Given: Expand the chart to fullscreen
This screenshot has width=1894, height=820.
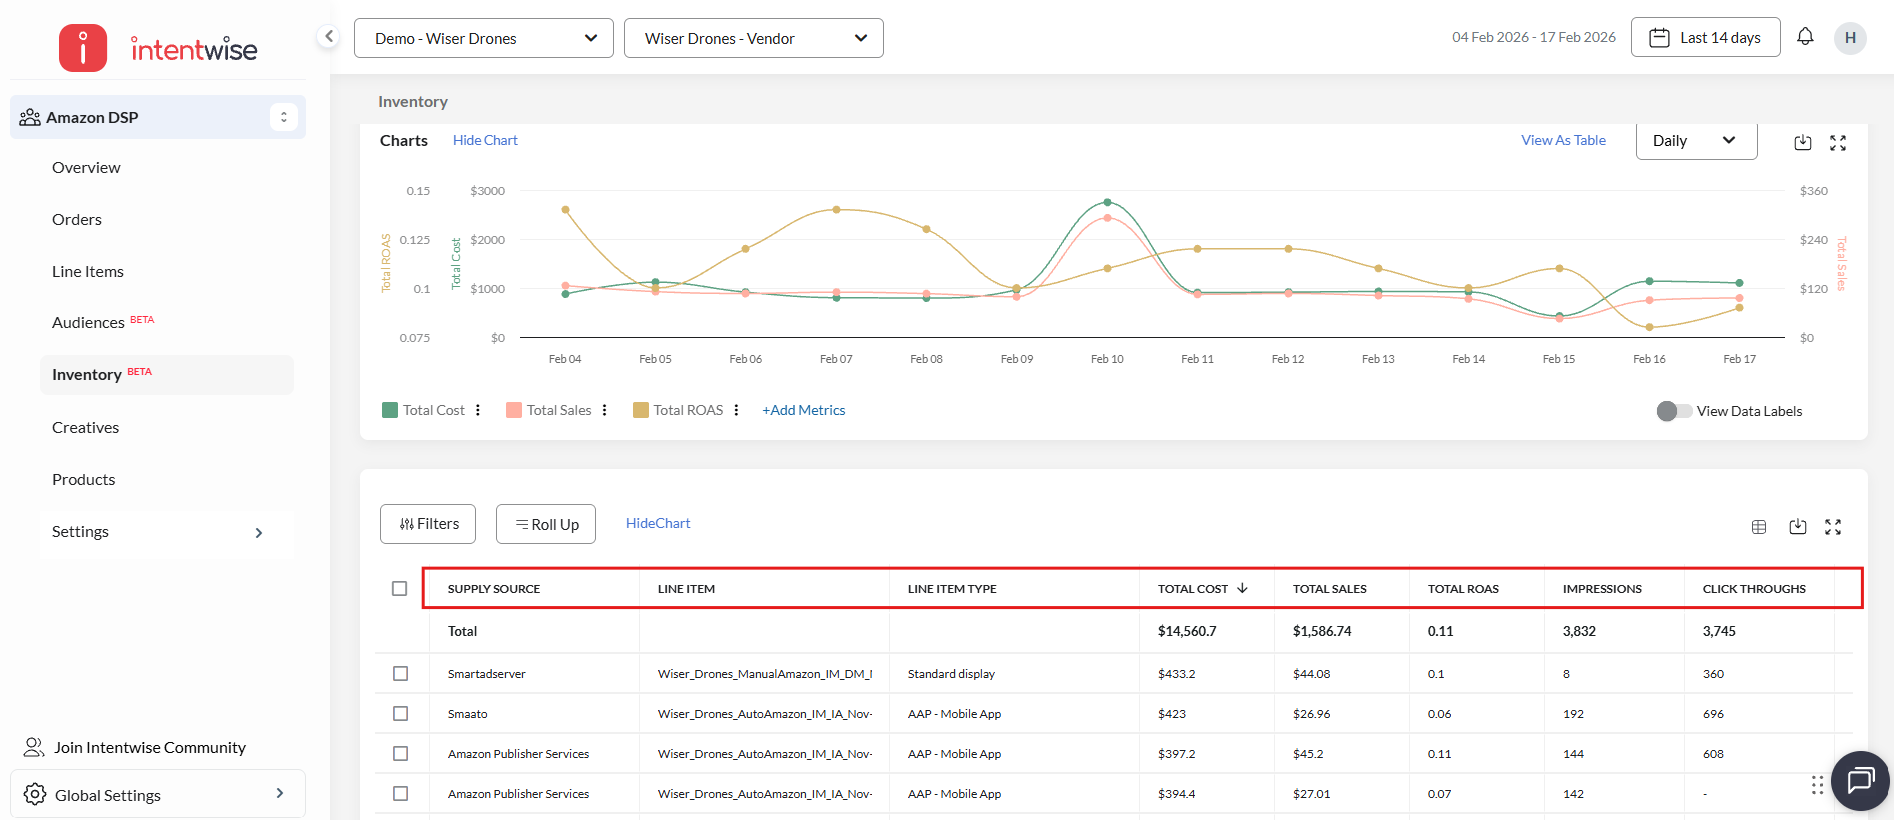Looking at the screenshot, I should point(1838,142).
